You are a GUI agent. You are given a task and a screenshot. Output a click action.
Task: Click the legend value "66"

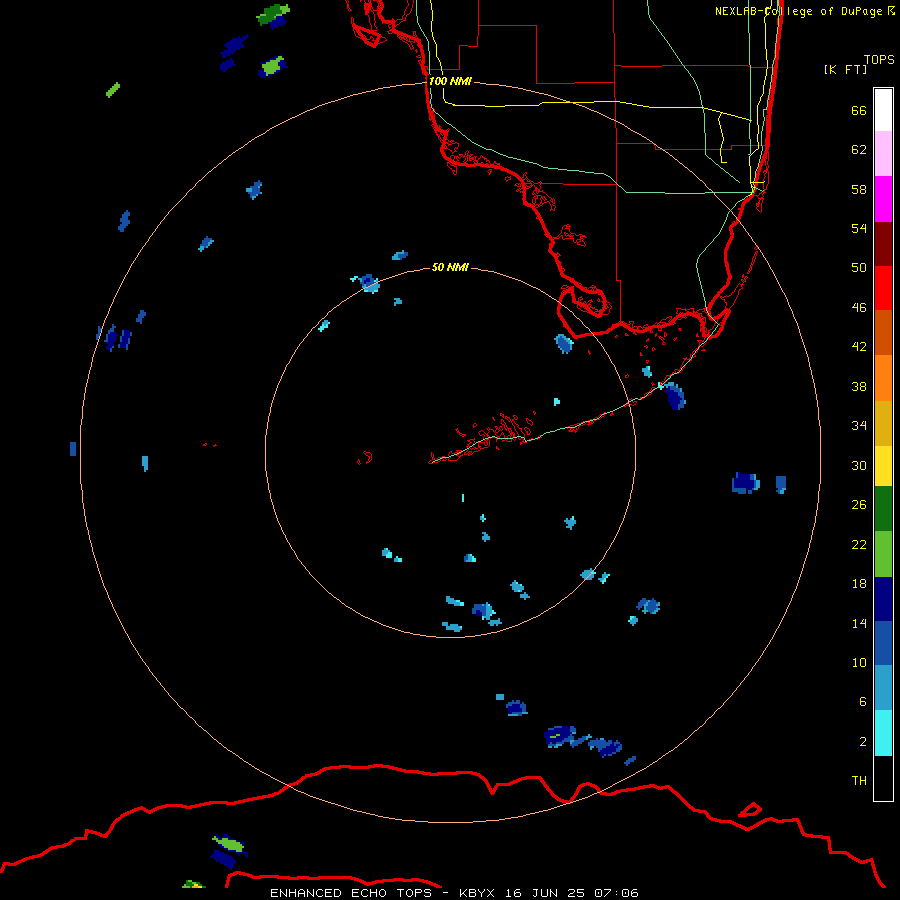[x=859, y=110]
